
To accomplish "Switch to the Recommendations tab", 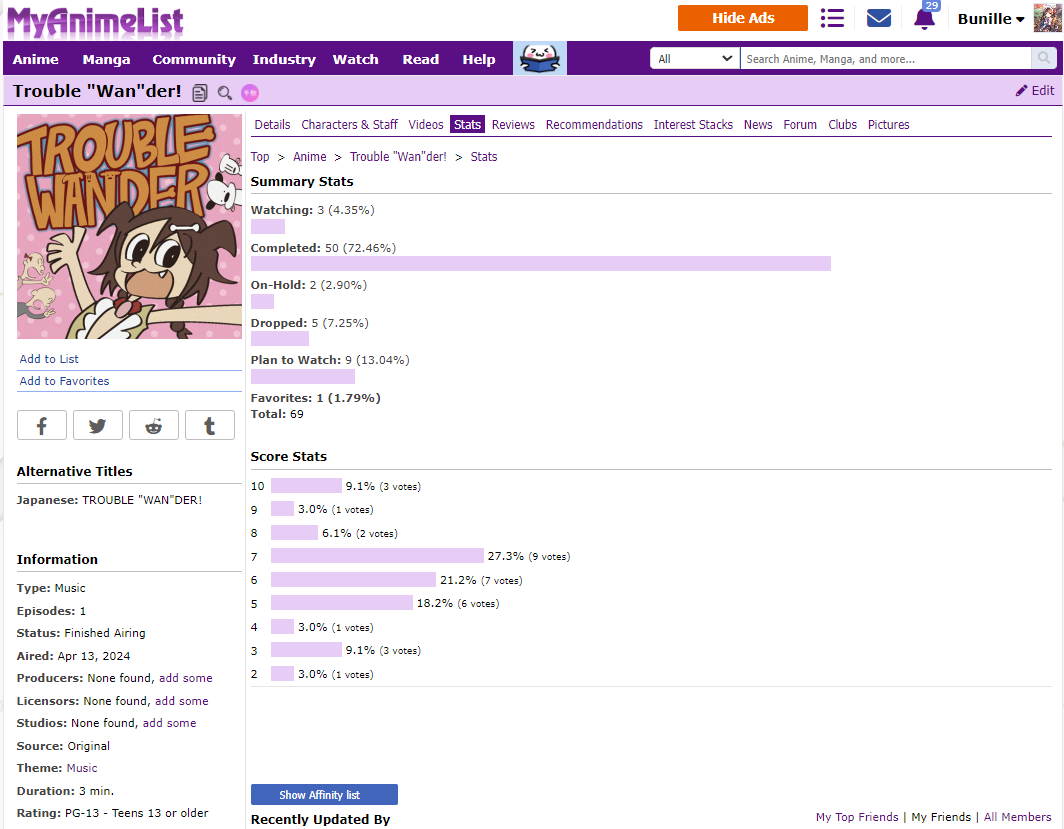I will pos(594,125).
